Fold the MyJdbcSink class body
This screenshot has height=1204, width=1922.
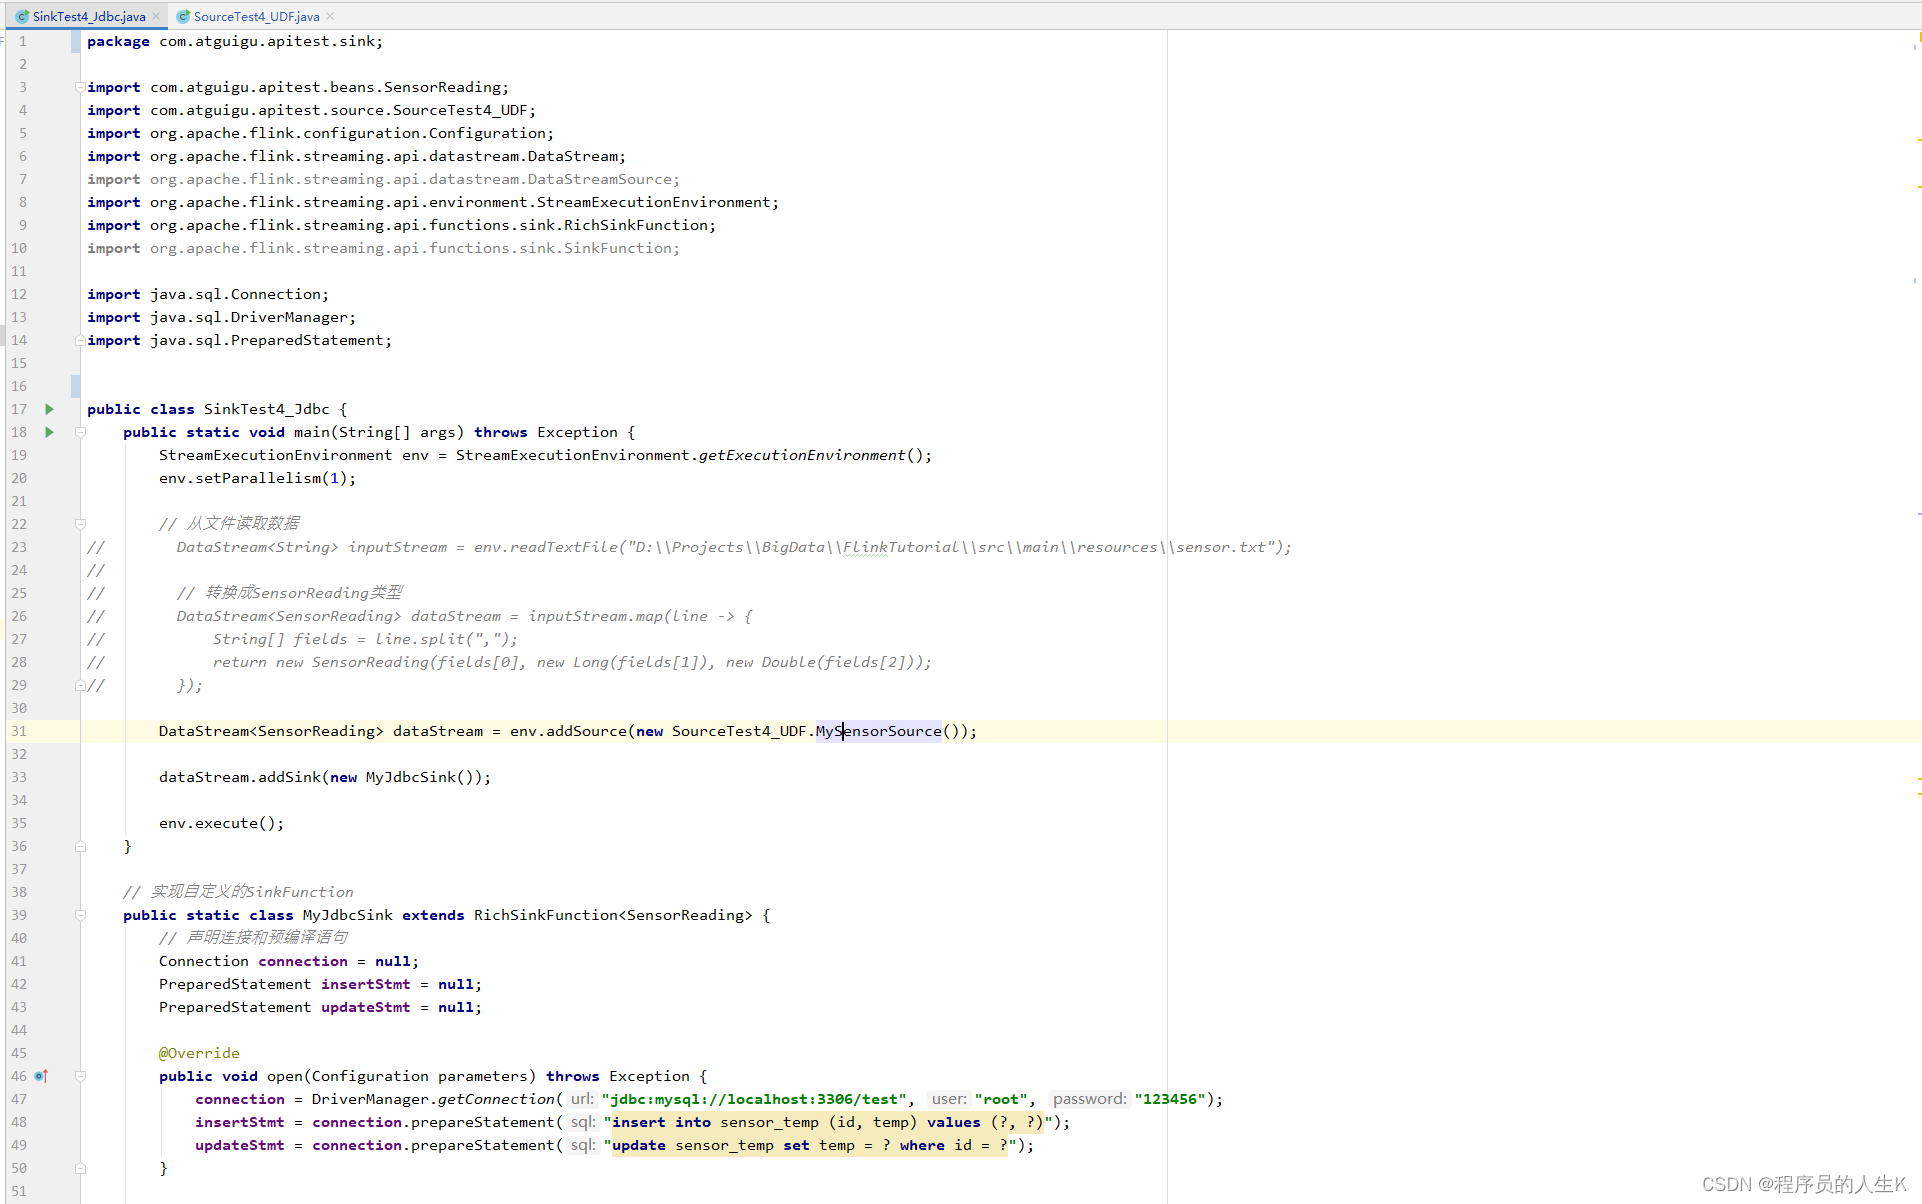coord(80,915)
